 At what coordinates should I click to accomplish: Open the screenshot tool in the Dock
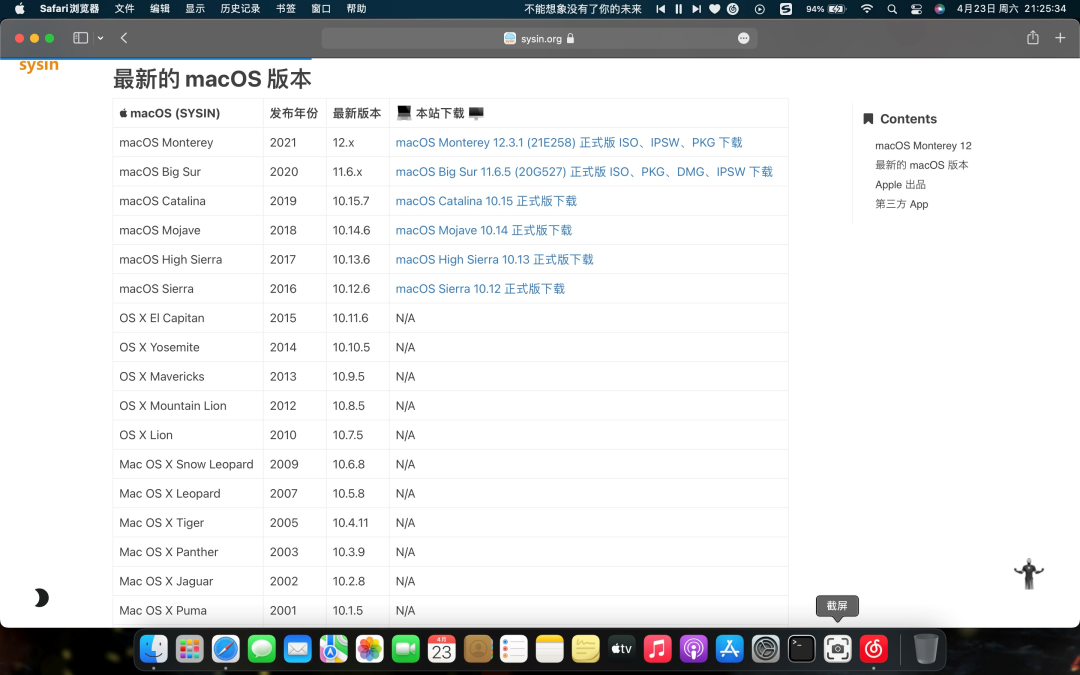[x=837, y=649]
